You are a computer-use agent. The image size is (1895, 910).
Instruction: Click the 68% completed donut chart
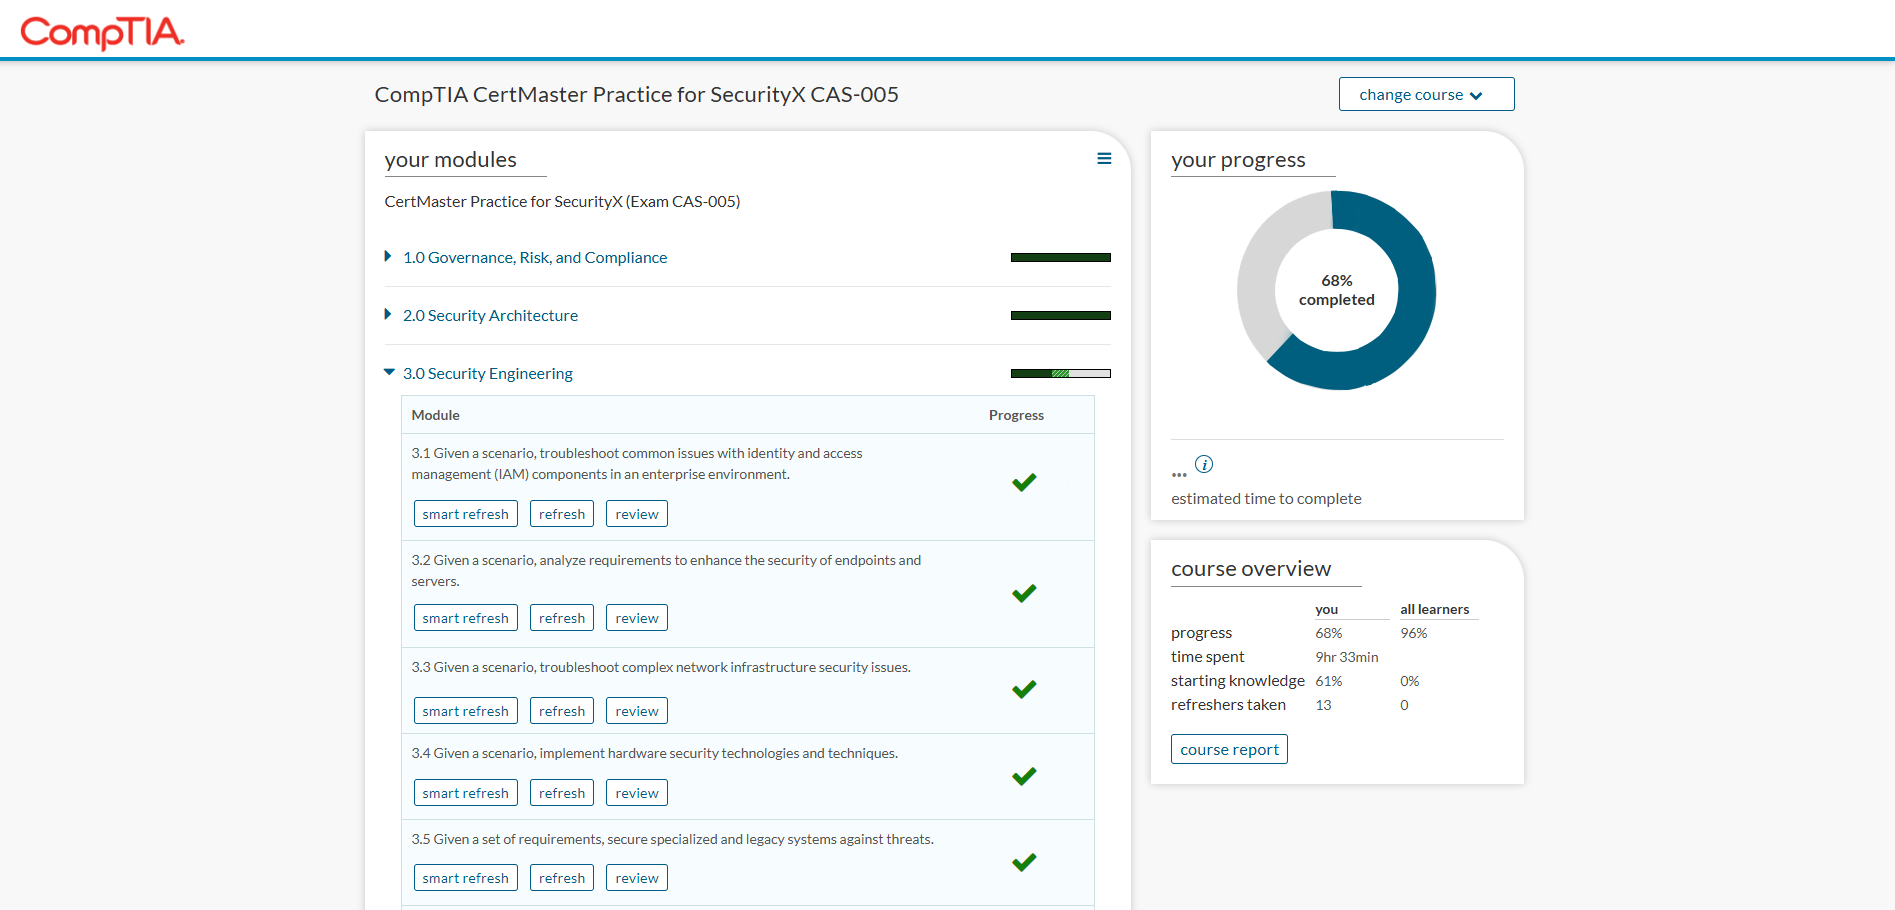tap(1337, 290)
